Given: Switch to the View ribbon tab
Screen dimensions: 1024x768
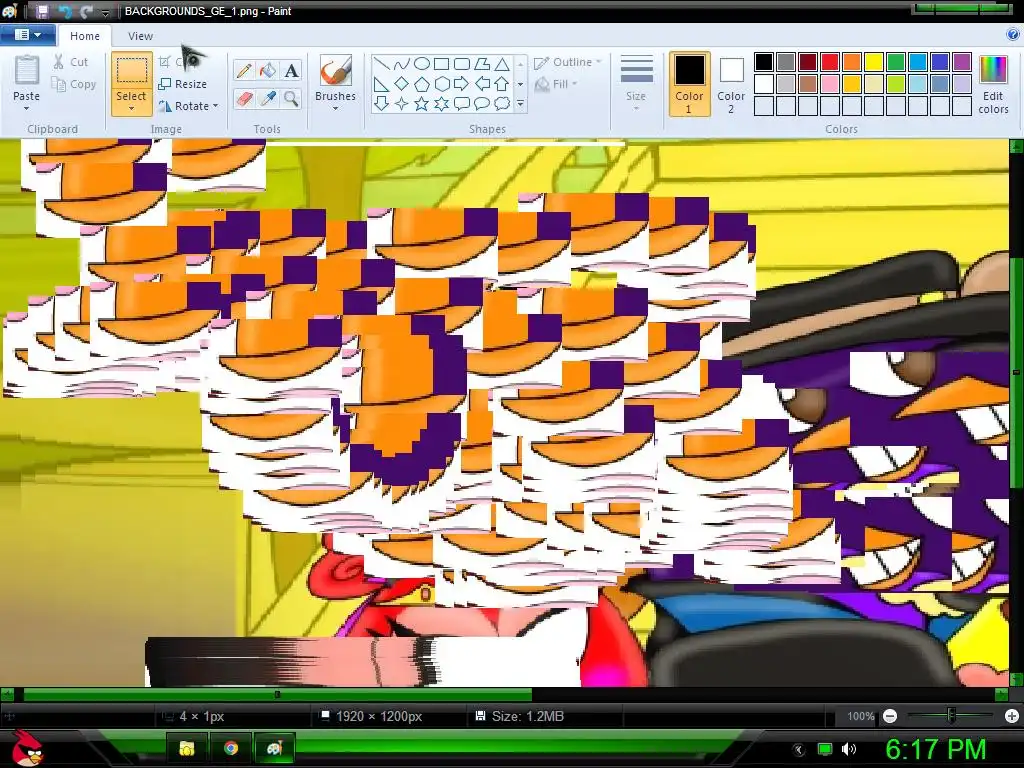Looking at the screenshot, I should (140, 36).
